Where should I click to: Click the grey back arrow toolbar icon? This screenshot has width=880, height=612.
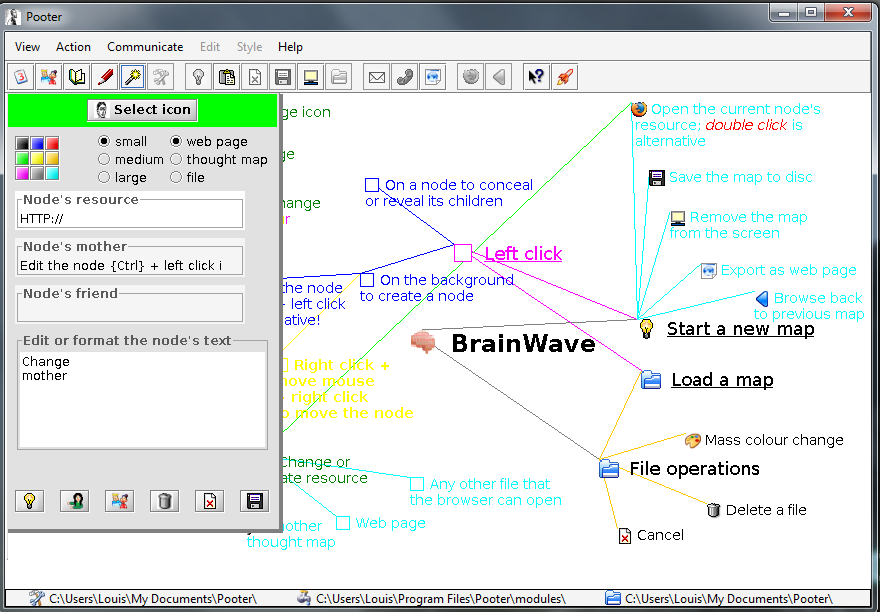pyautogui.click(x=499, y=77)
